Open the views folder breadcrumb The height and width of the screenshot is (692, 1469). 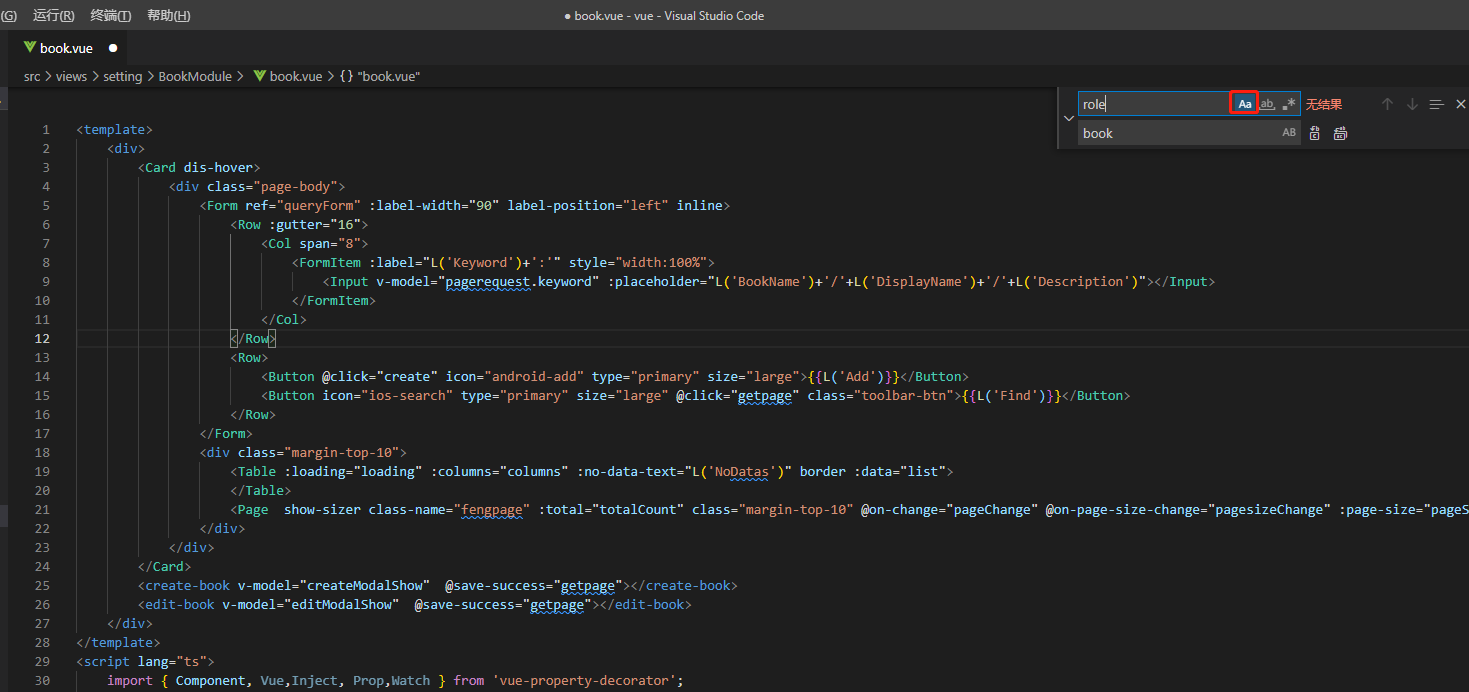pos(71,76)
